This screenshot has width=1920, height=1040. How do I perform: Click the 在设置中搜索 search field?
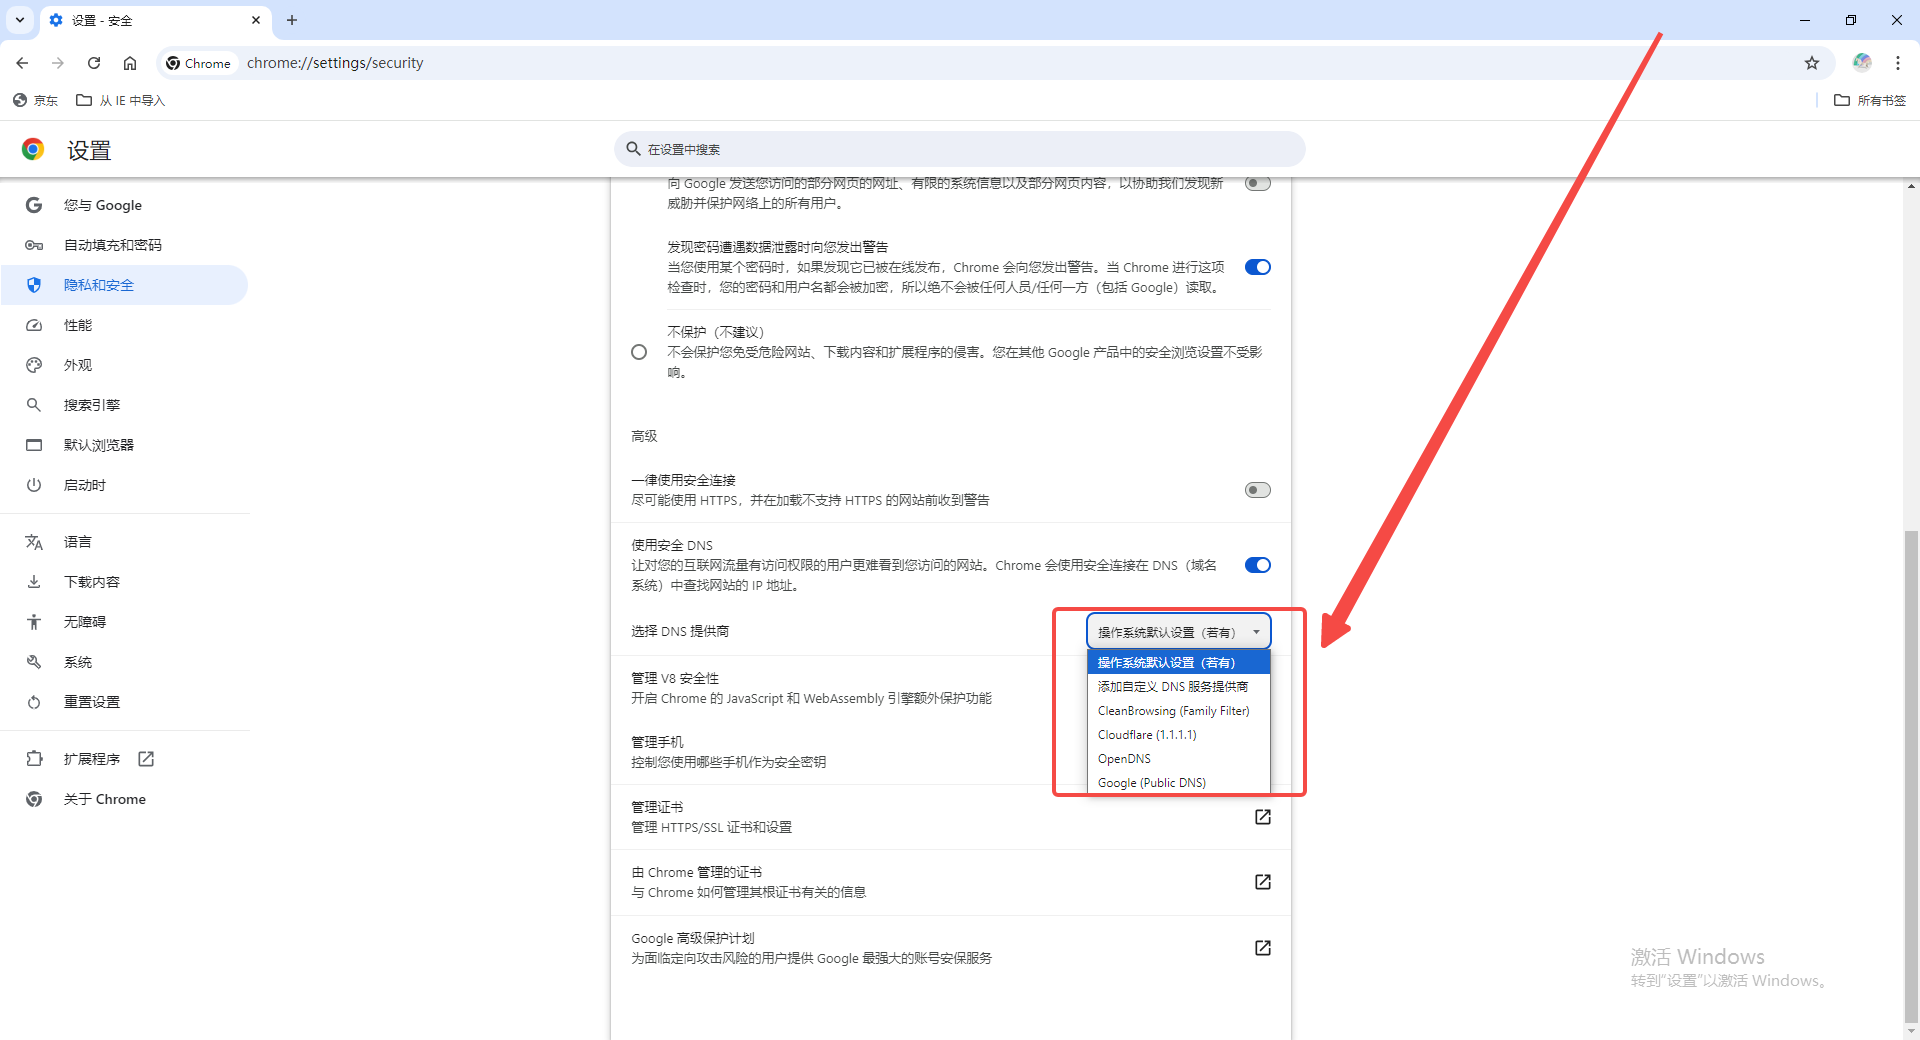click(x=960, y=149)
